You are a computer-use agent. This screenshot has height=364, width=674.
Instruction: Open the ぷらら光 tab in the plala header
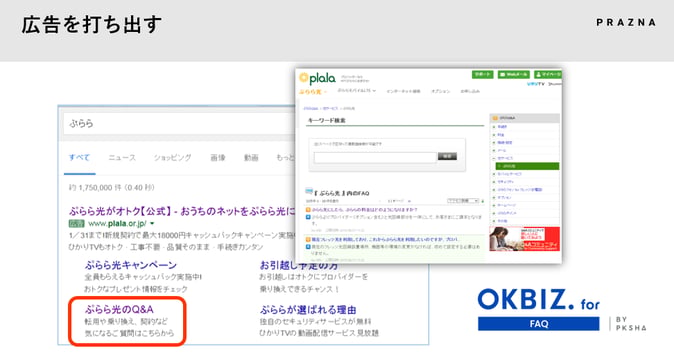[x=312, y=92]
